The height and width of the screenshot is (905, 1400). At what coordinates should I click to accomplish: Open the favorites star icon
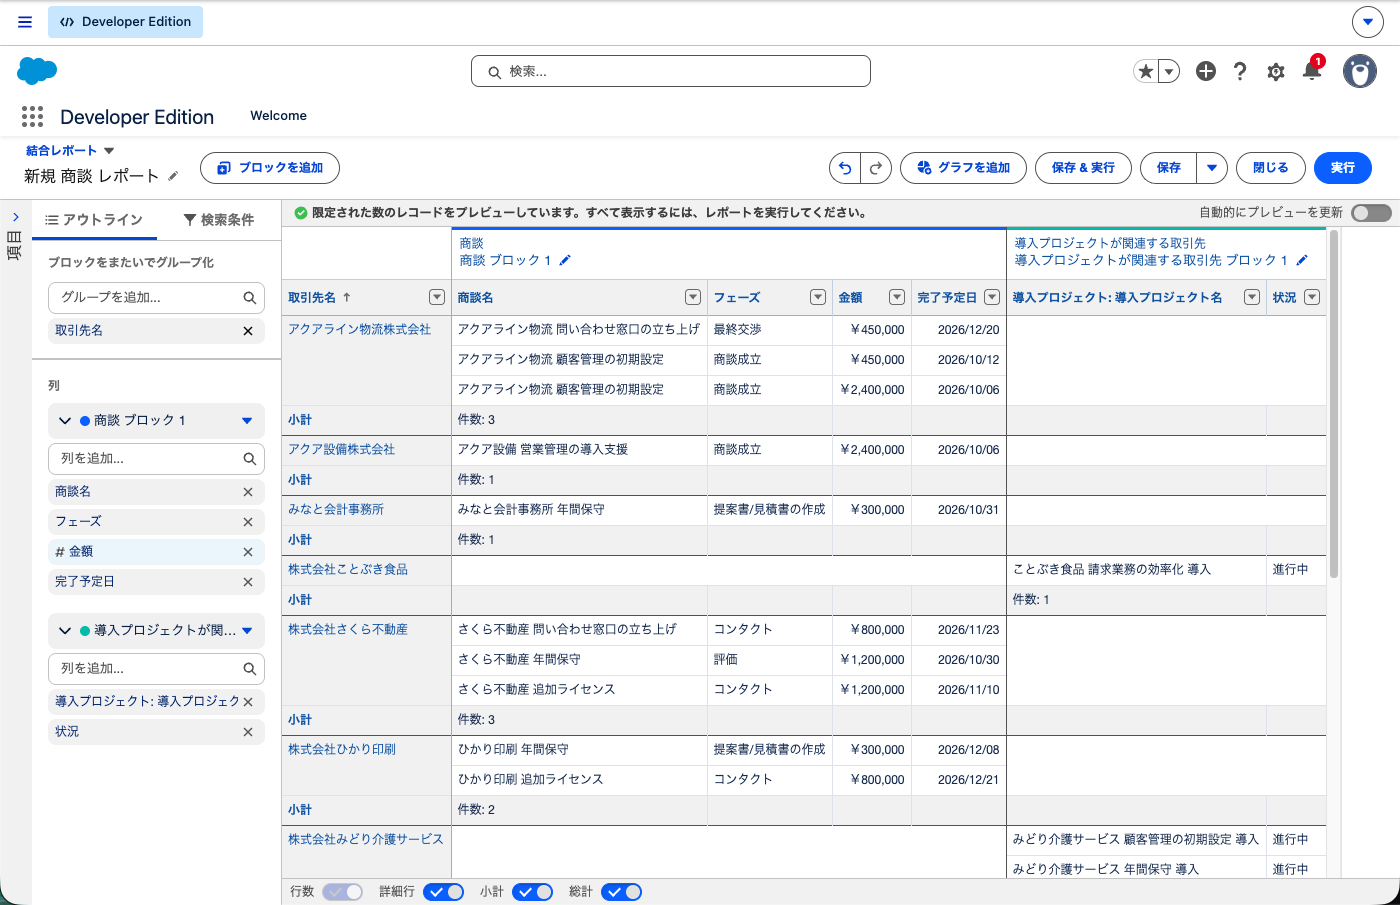click(x=1146, y=71)
